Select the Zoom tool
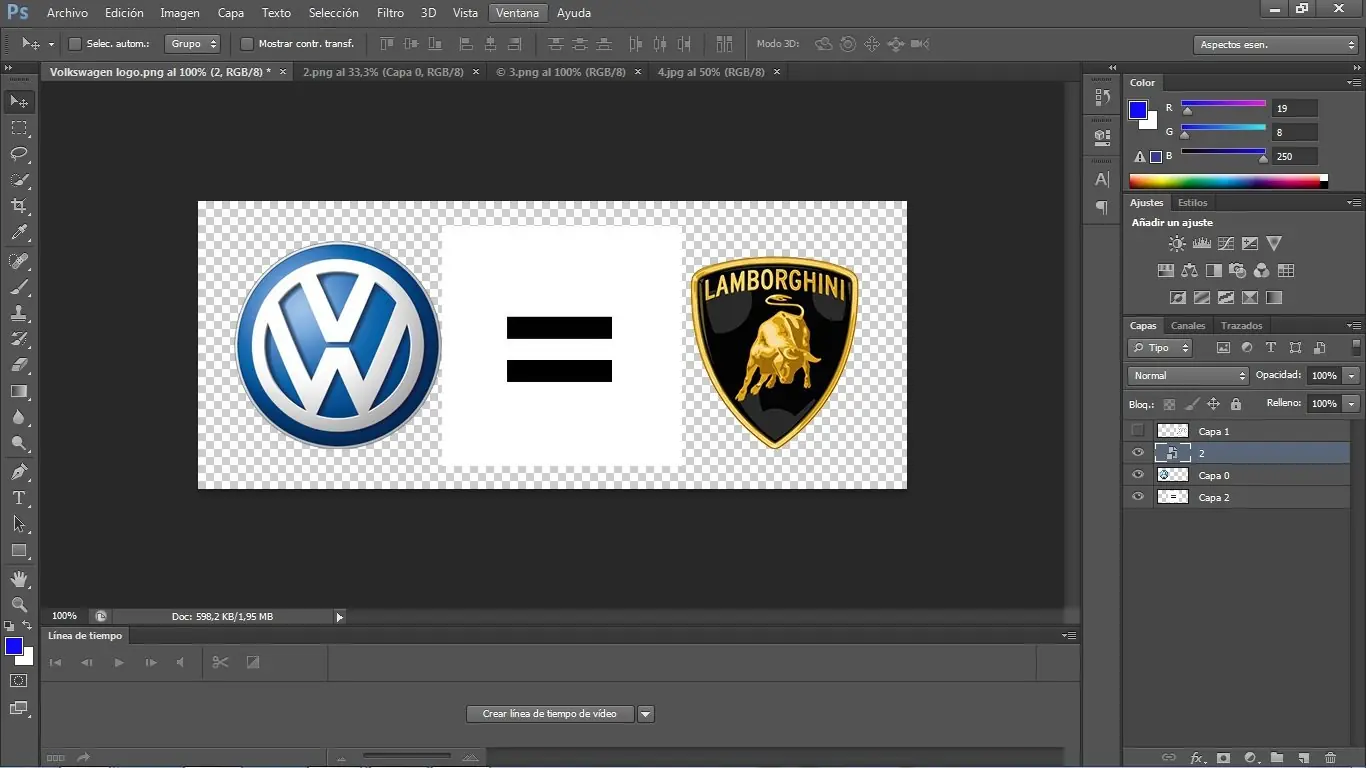The height and width of the screenshot is (768, 1366). tap(19, 604)
